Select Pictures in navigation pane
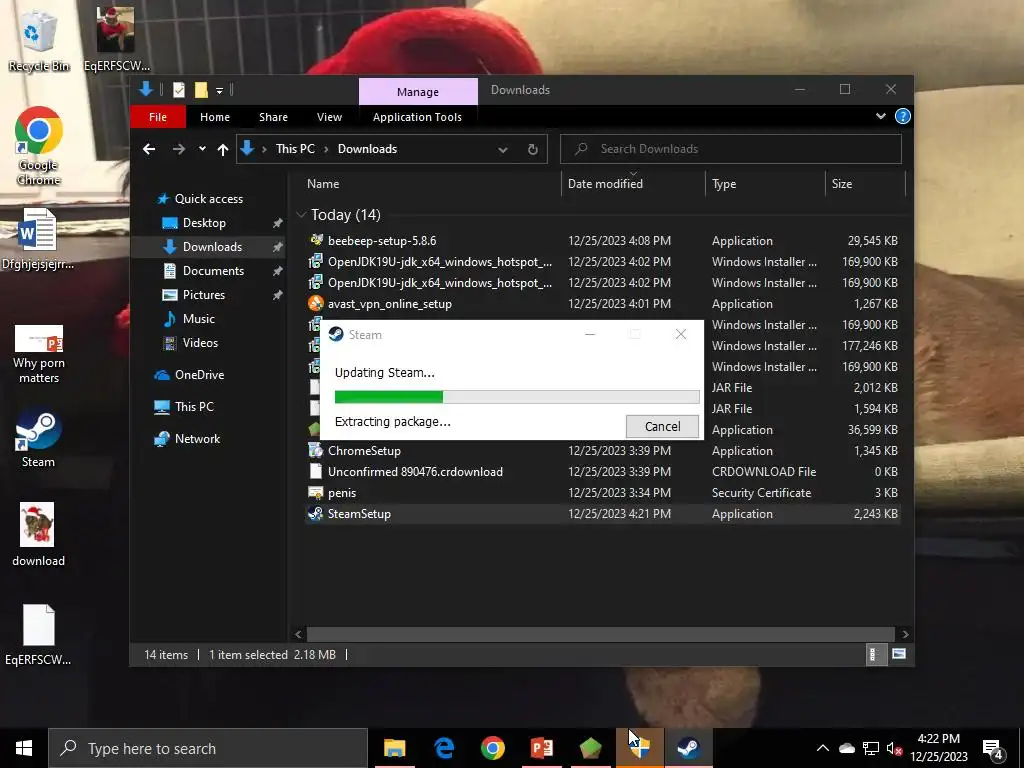 [203, 295]
